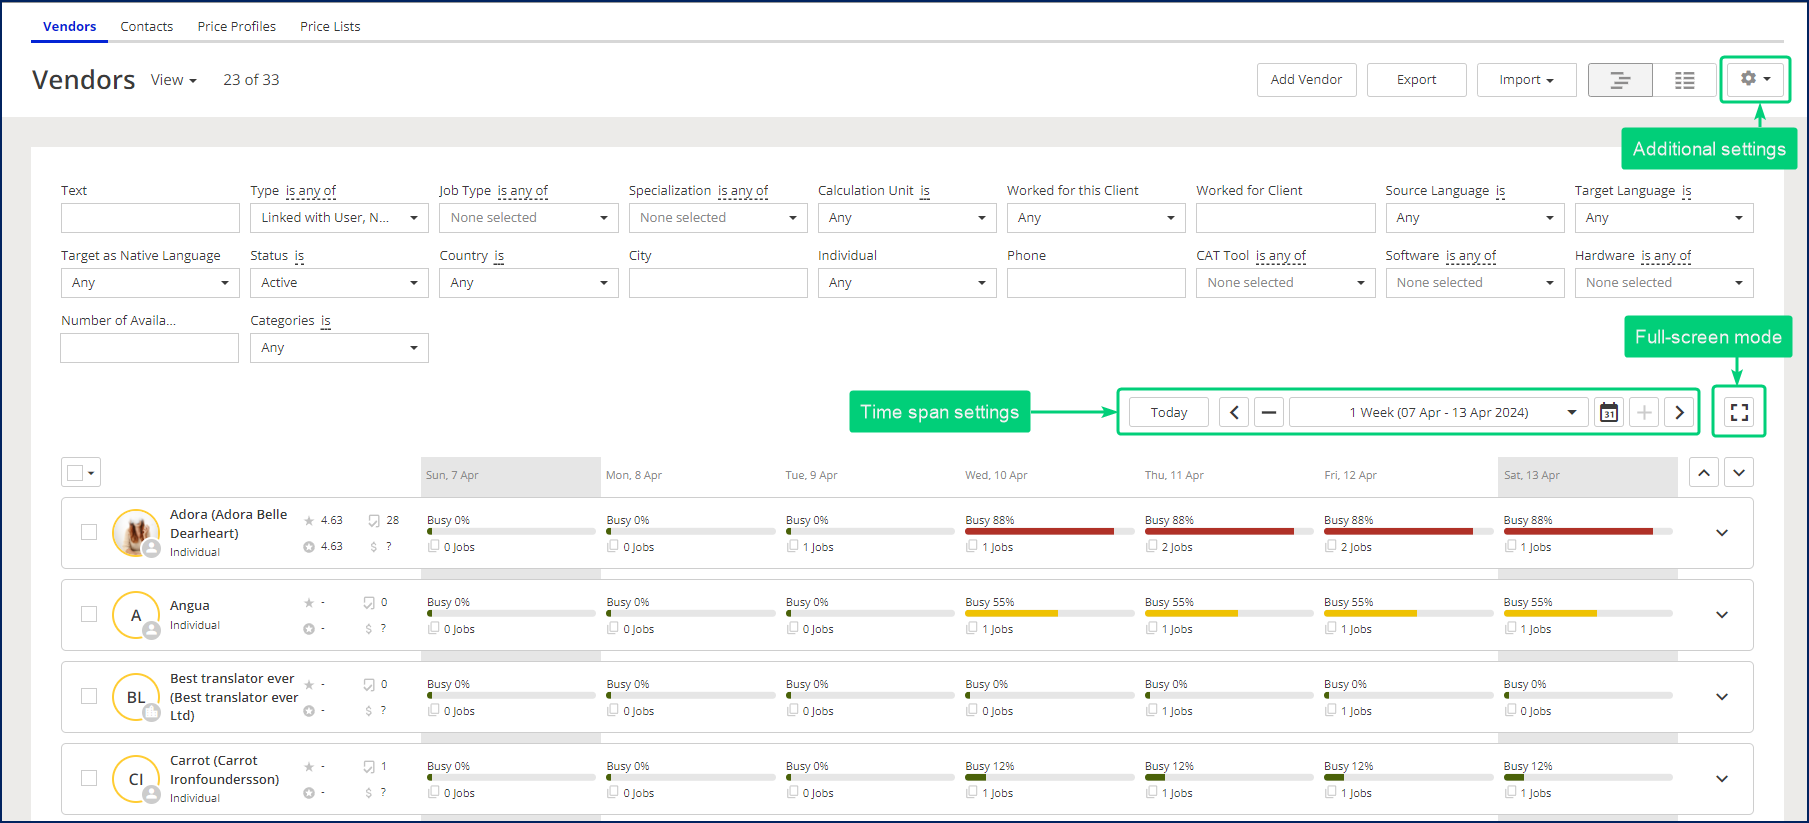The height and width of the screenshot is (823, 1809).
Task: Click Carrot's feedback count icon showing 1
Action: (x=369, y=767)
